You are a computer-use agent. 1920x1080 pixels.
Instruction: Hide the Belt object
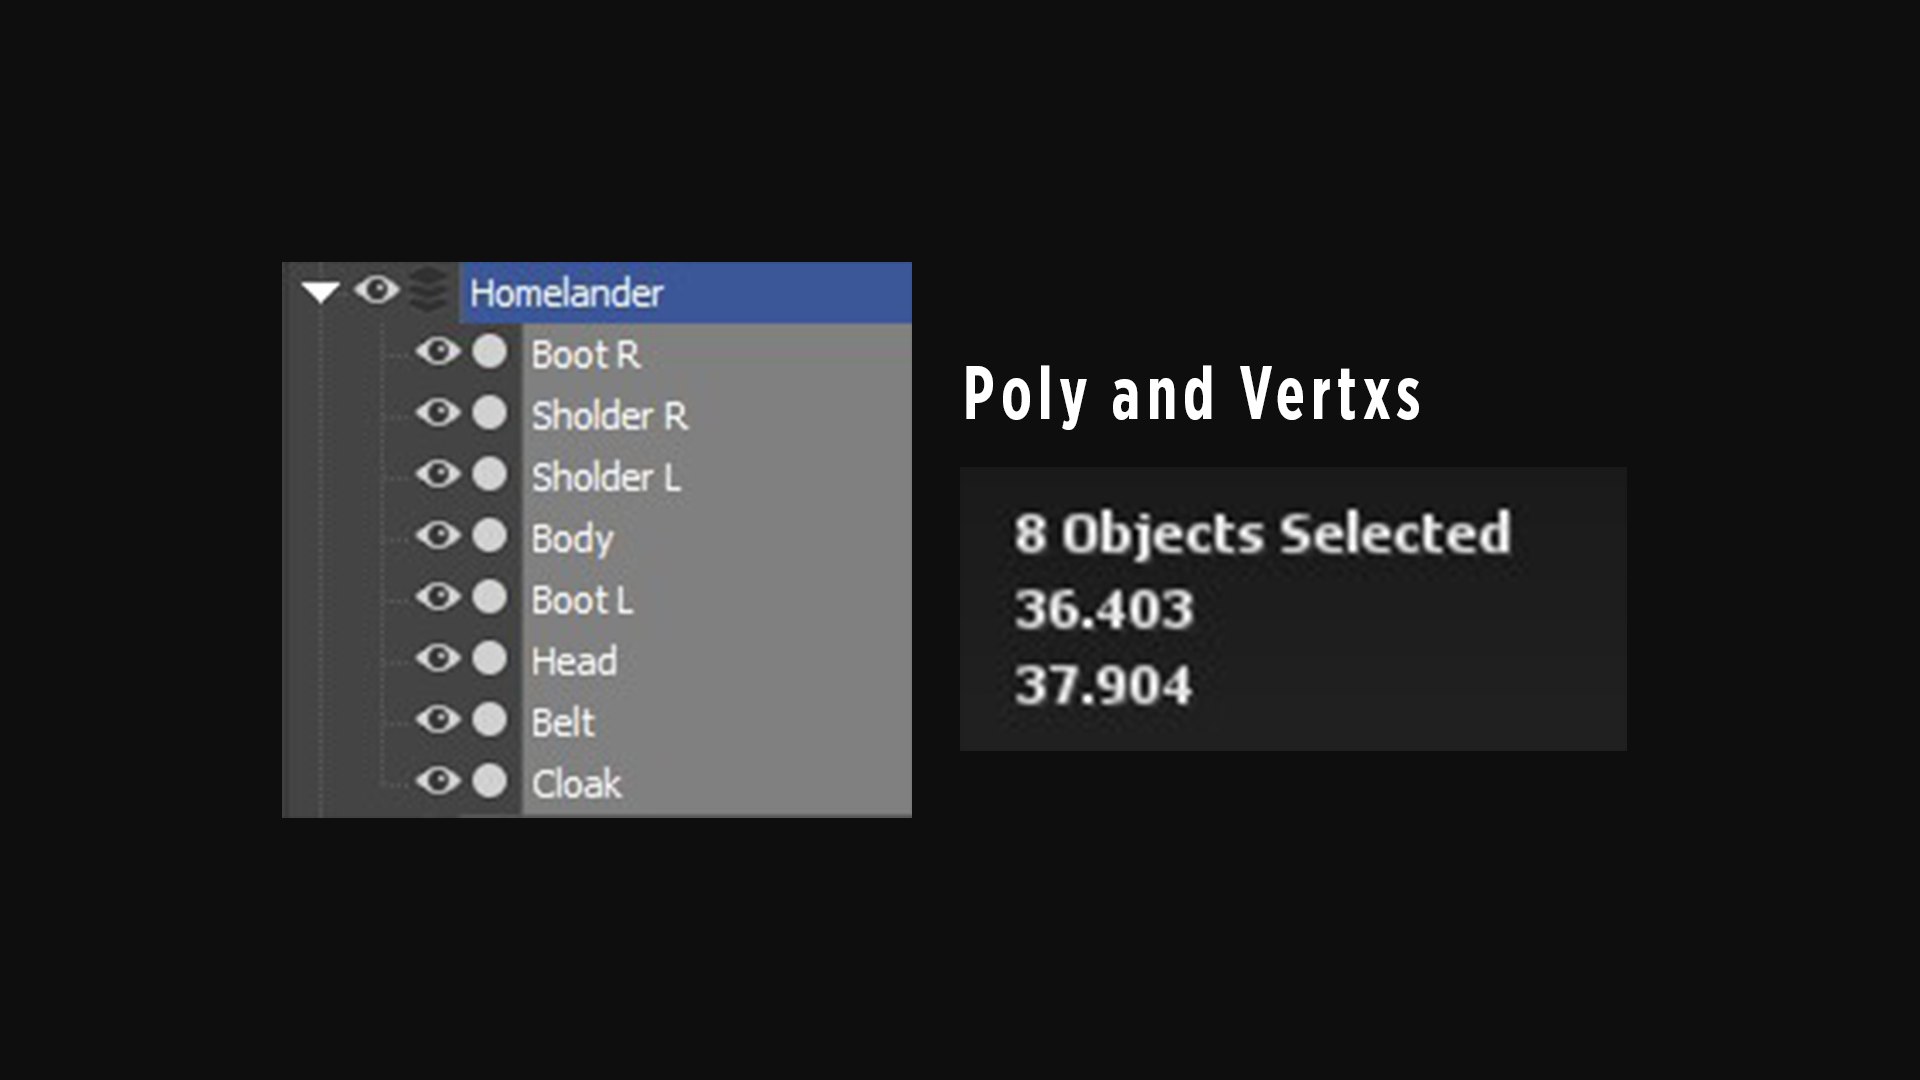pos(438,720)
